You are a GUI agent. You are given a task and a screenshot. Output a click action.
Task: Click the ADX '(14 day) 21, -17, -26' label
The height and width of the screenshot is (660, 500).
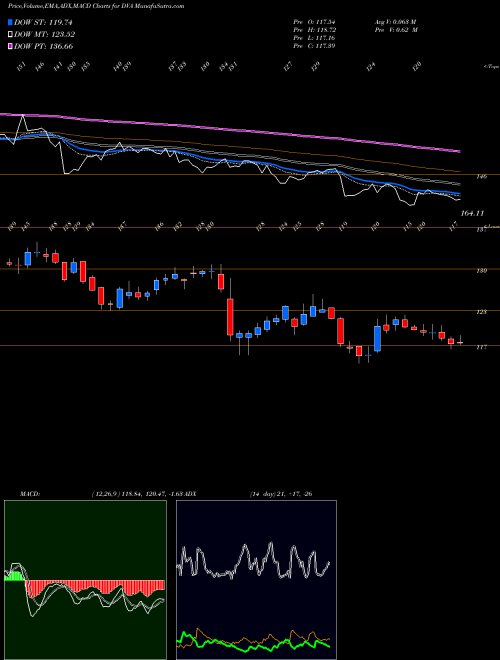click(280, 494)
